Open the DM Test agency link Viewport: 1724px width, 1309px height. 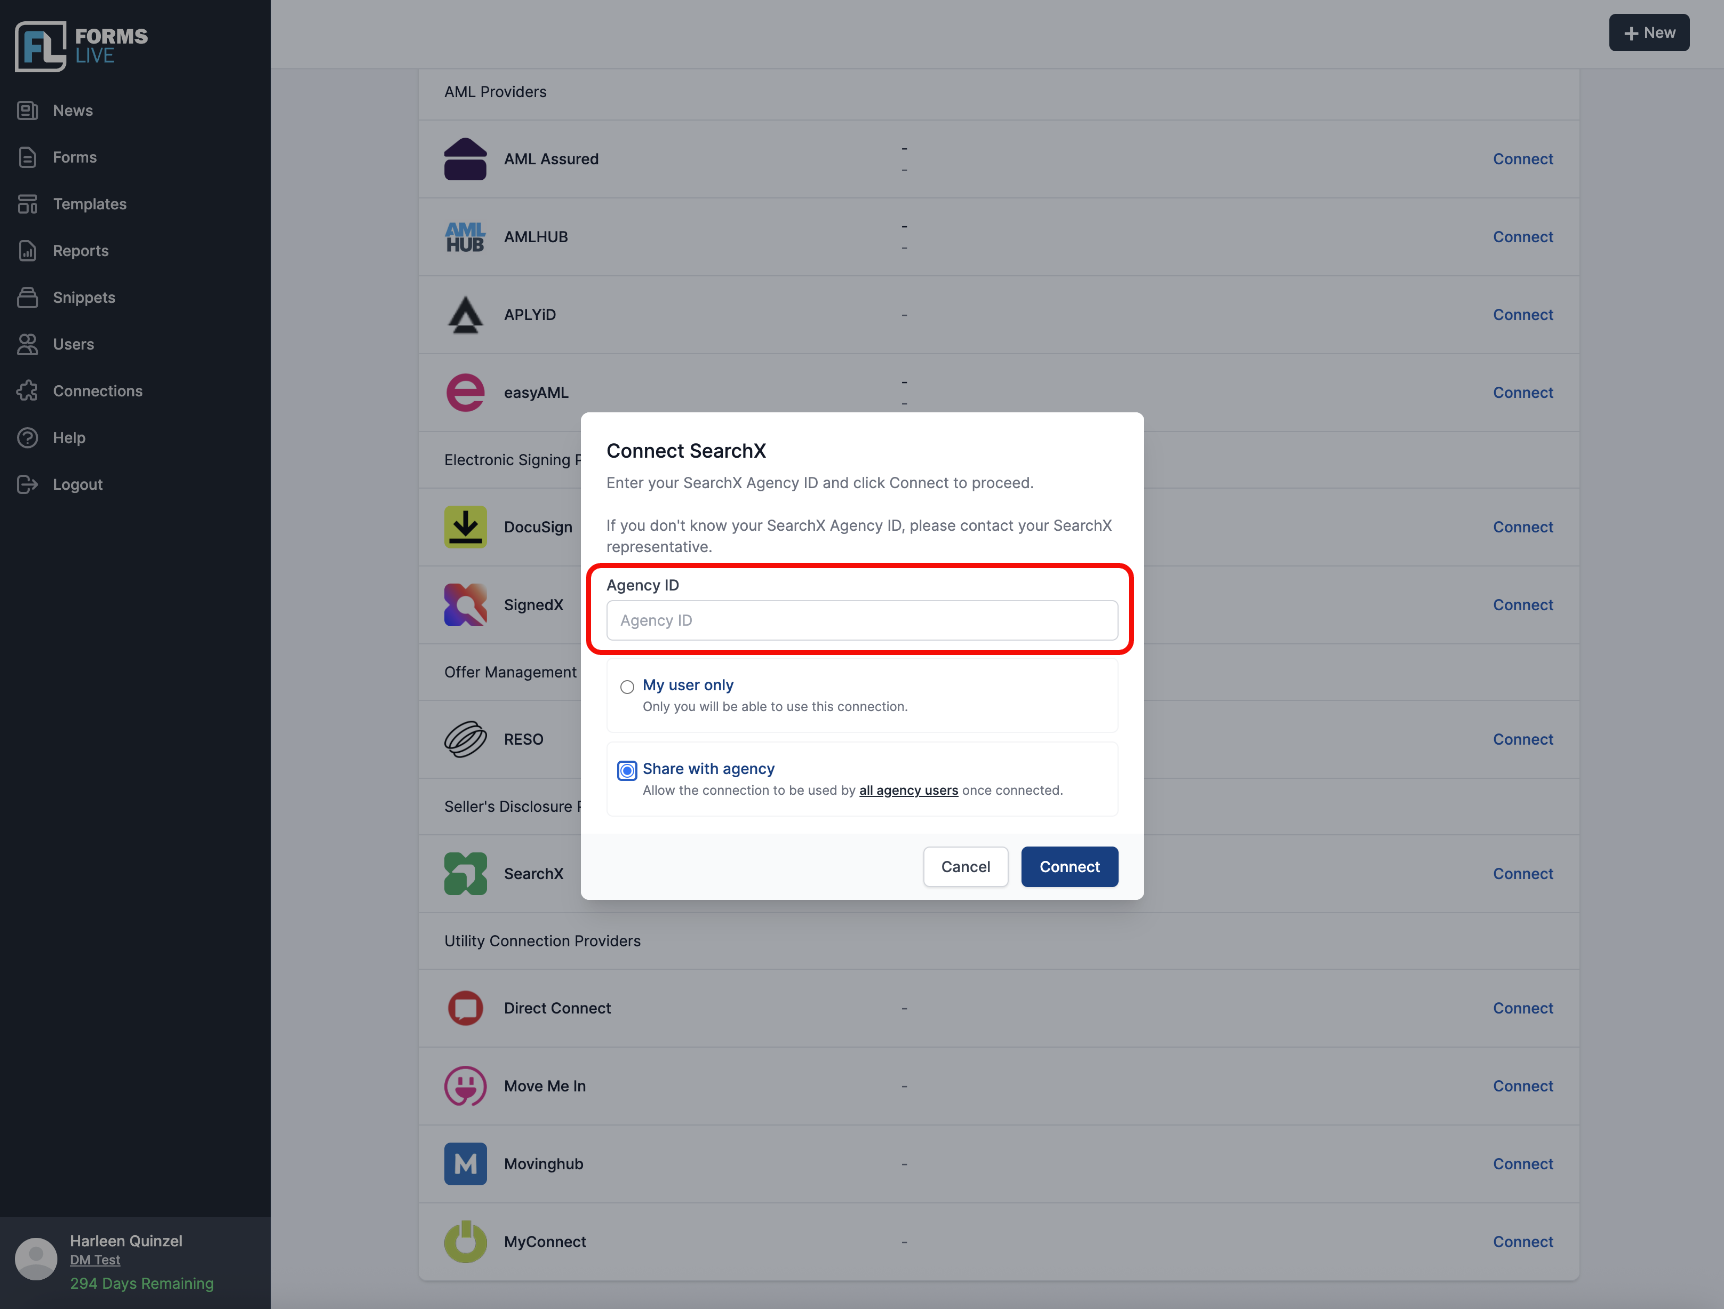click(95, 1261)
